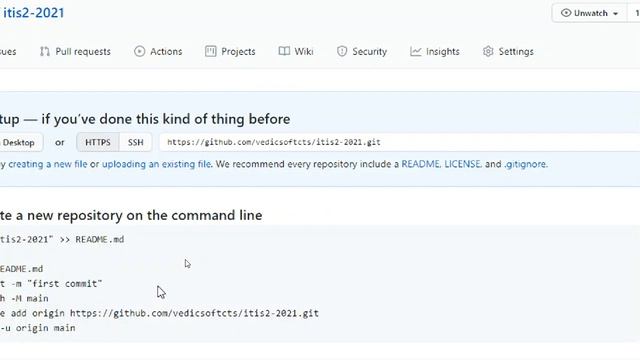Open the itis2-2021 repository link
Image resolution: width=640 pixels, height=360 pixels.
point(33,13)
